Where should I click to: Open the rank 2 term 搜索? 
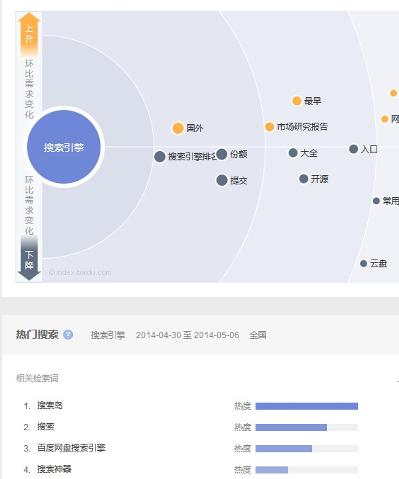[x=46, y=427]
